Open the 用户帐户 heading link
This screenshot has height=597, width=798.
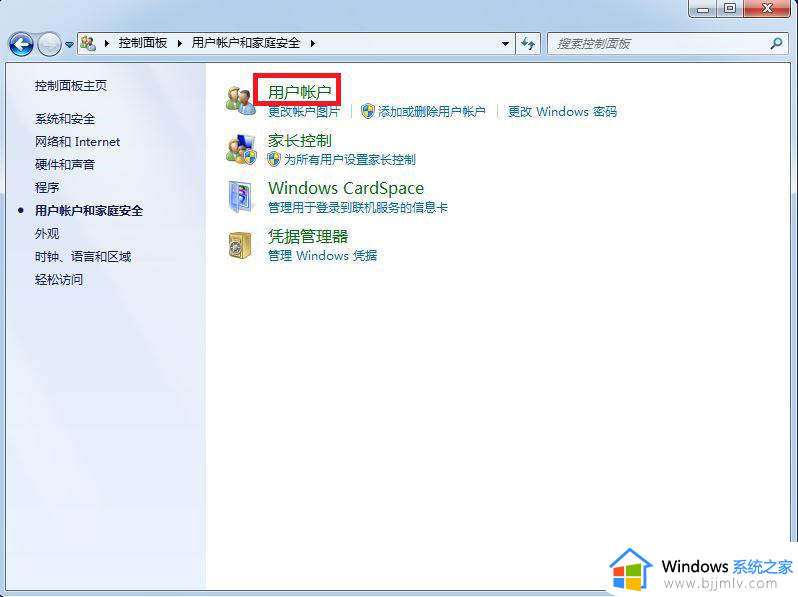tap(299, 92)
